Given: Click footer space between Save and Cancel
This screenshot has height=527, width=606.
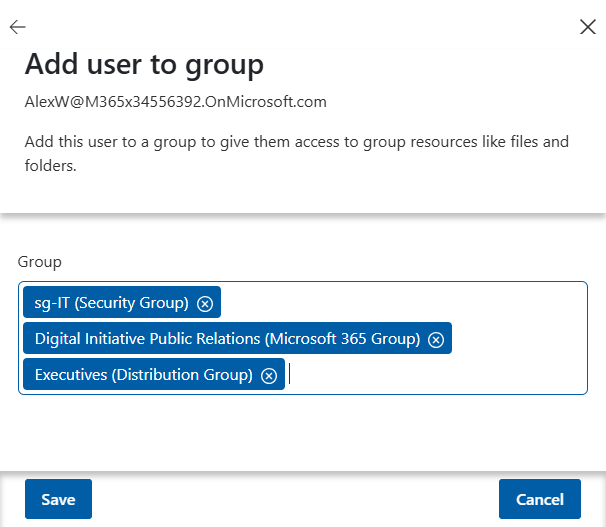Looking at the screenshot, I should [295, 499].
